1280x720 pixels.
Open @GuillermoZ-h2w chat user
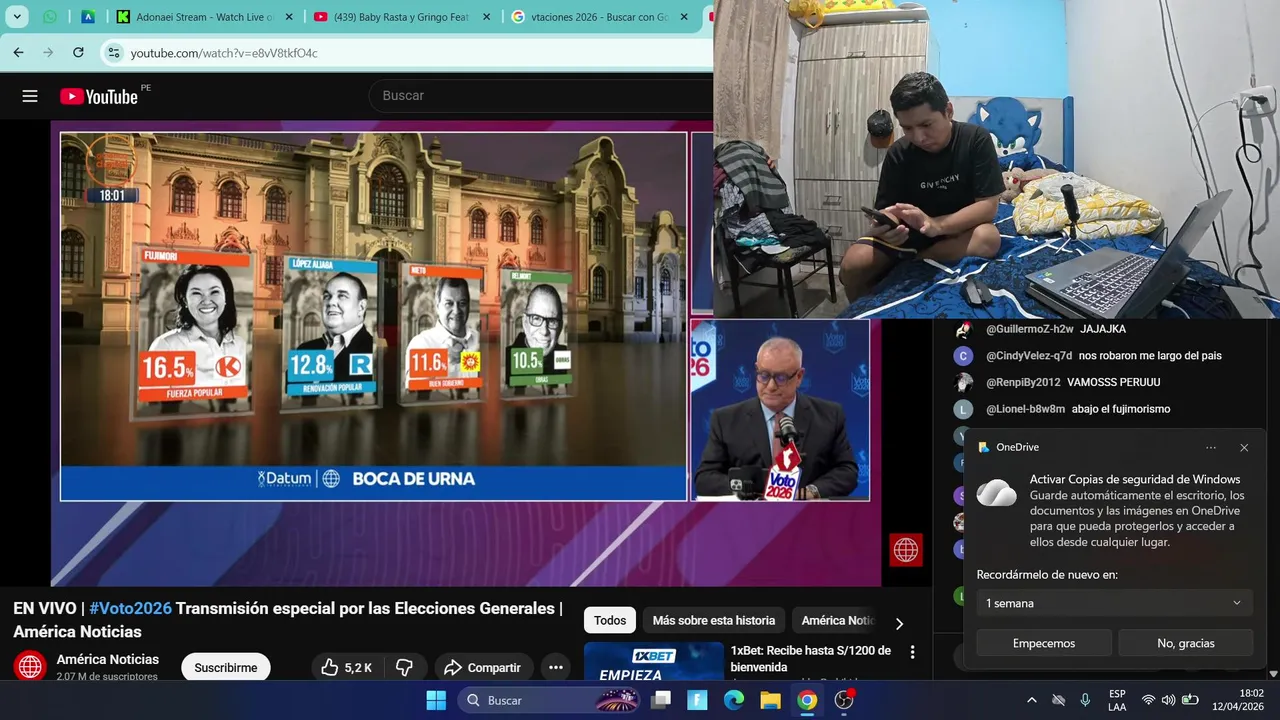tap(1030, 329)
